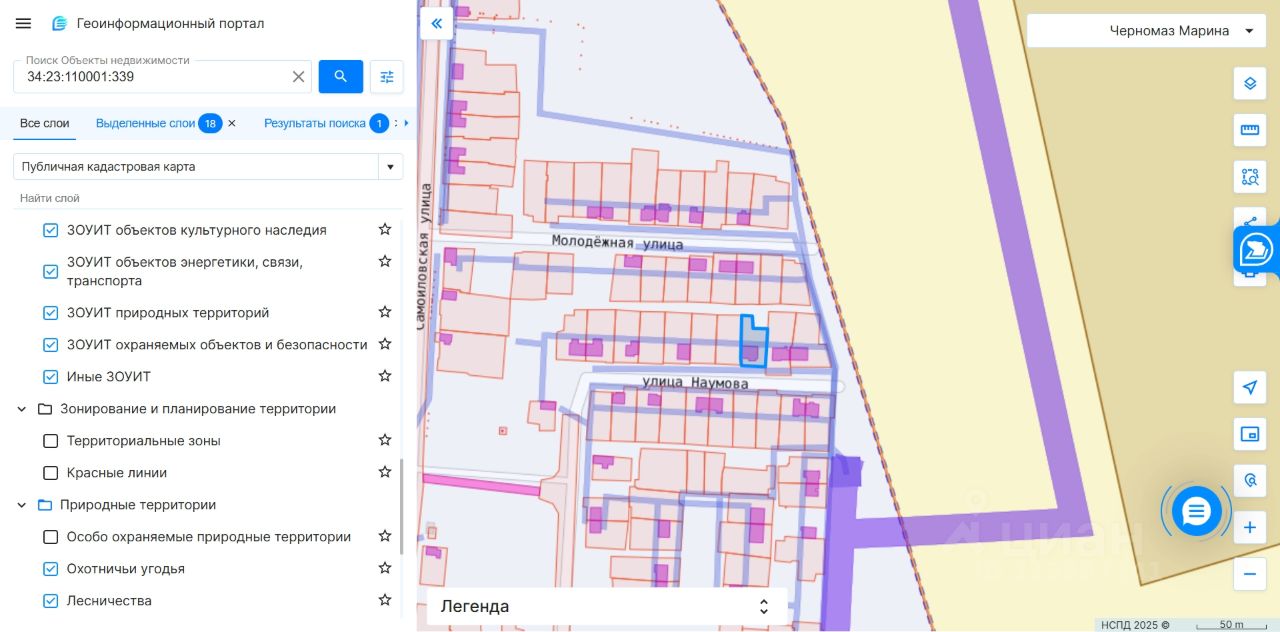Screen dimensions: 1280x632
Task: Uncheck ЗОУИТ природных территорий checkbox
Action: [51, 313]
